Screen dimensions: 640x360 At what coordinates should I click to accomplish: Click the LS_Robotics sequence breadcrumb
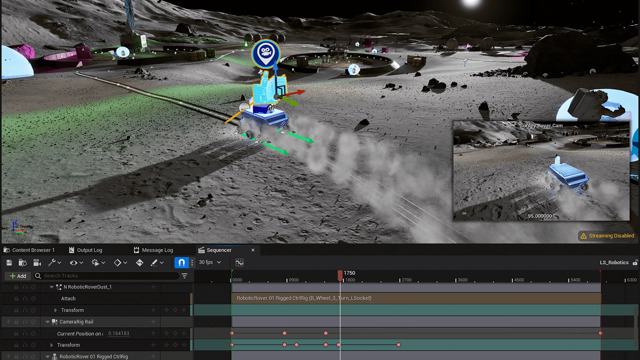[x=613, y=262]
